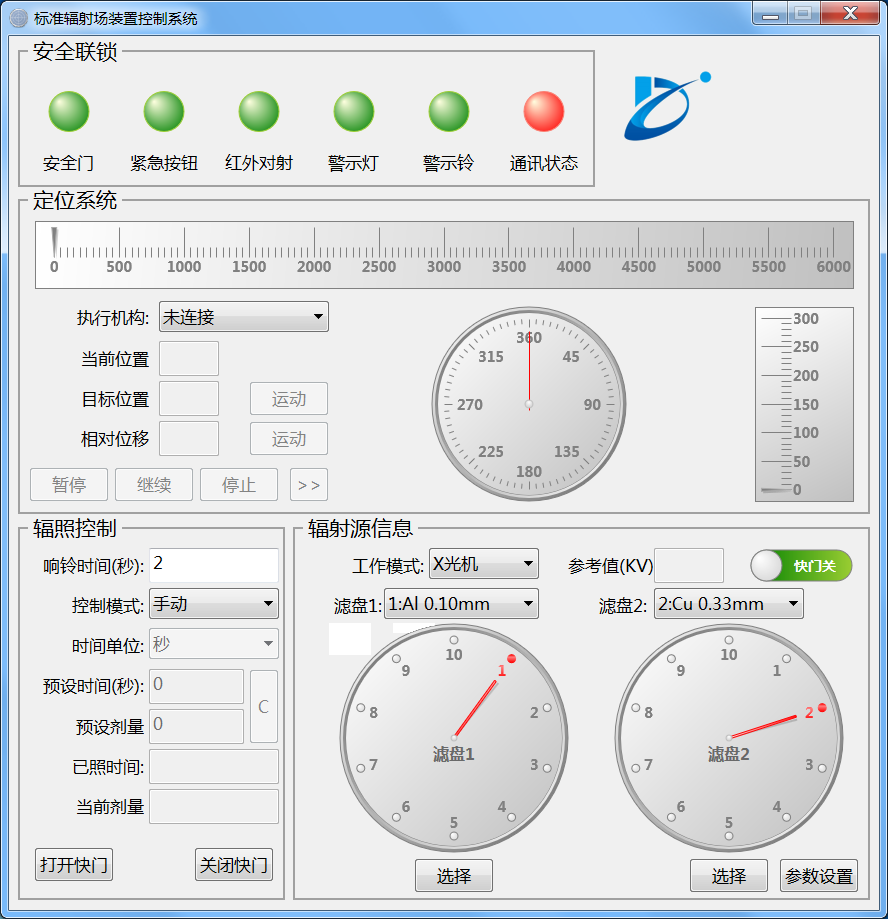Click the title bar application globe icon
Screen dimensions: 888x919
[19, 18]
